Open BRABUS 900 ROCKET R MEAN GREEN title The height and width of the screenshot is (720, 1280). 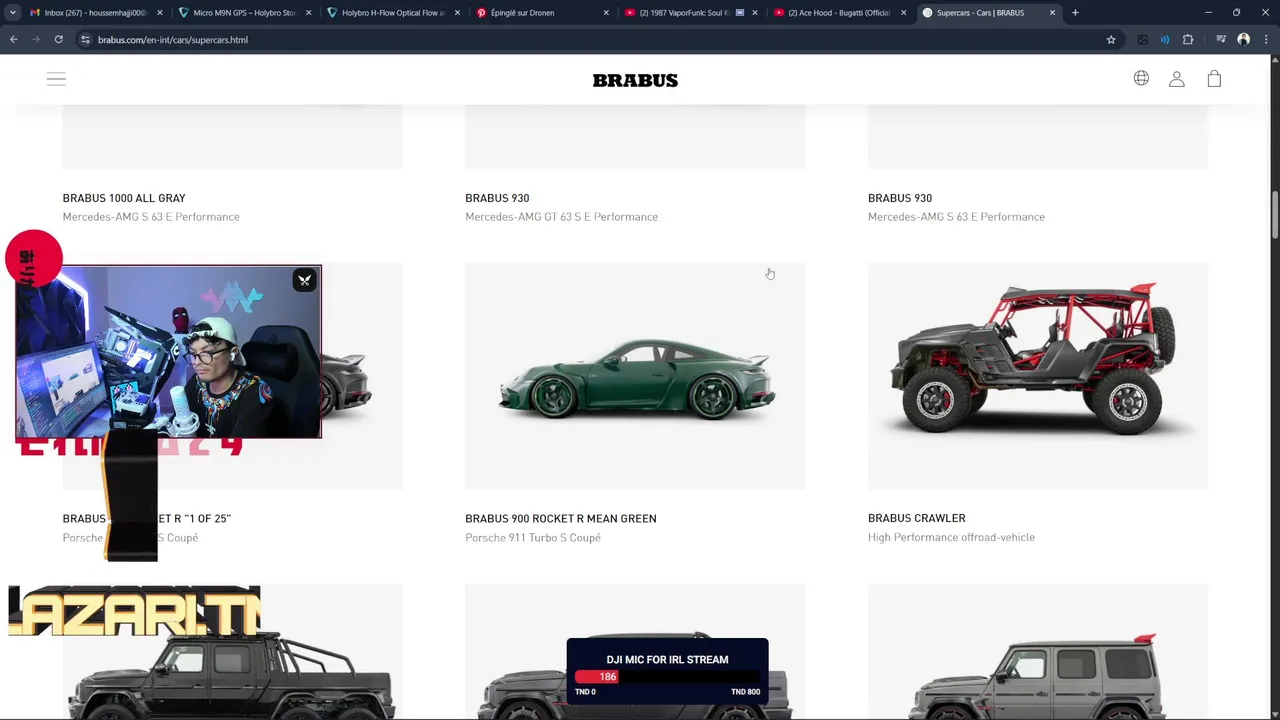point(561,518)
